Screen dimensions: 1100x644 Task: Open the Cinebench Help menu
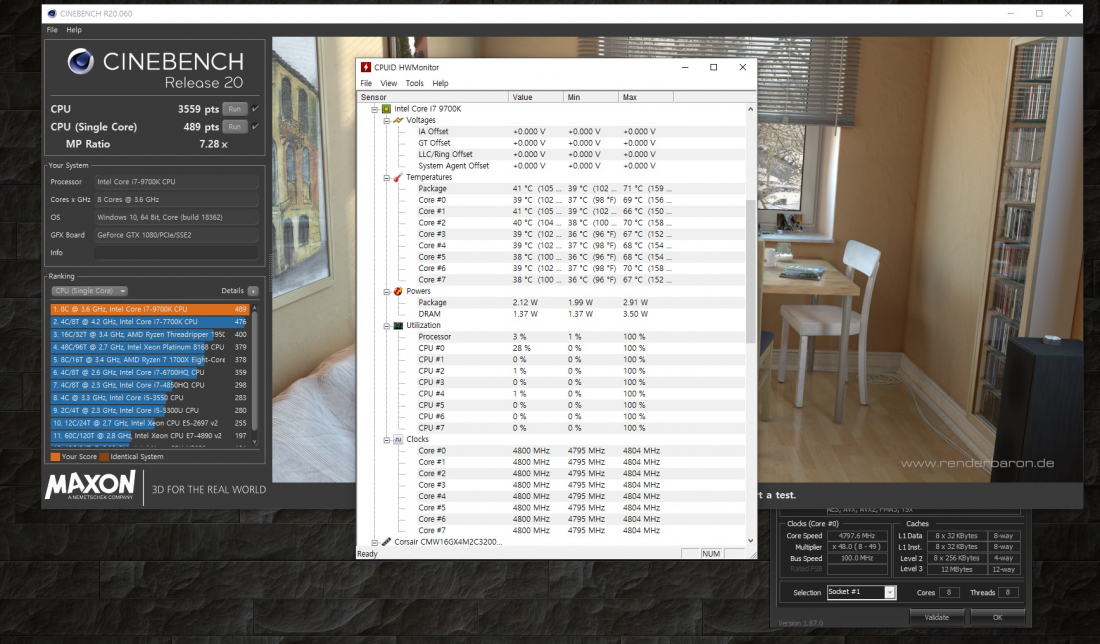(x=74, y=30)
